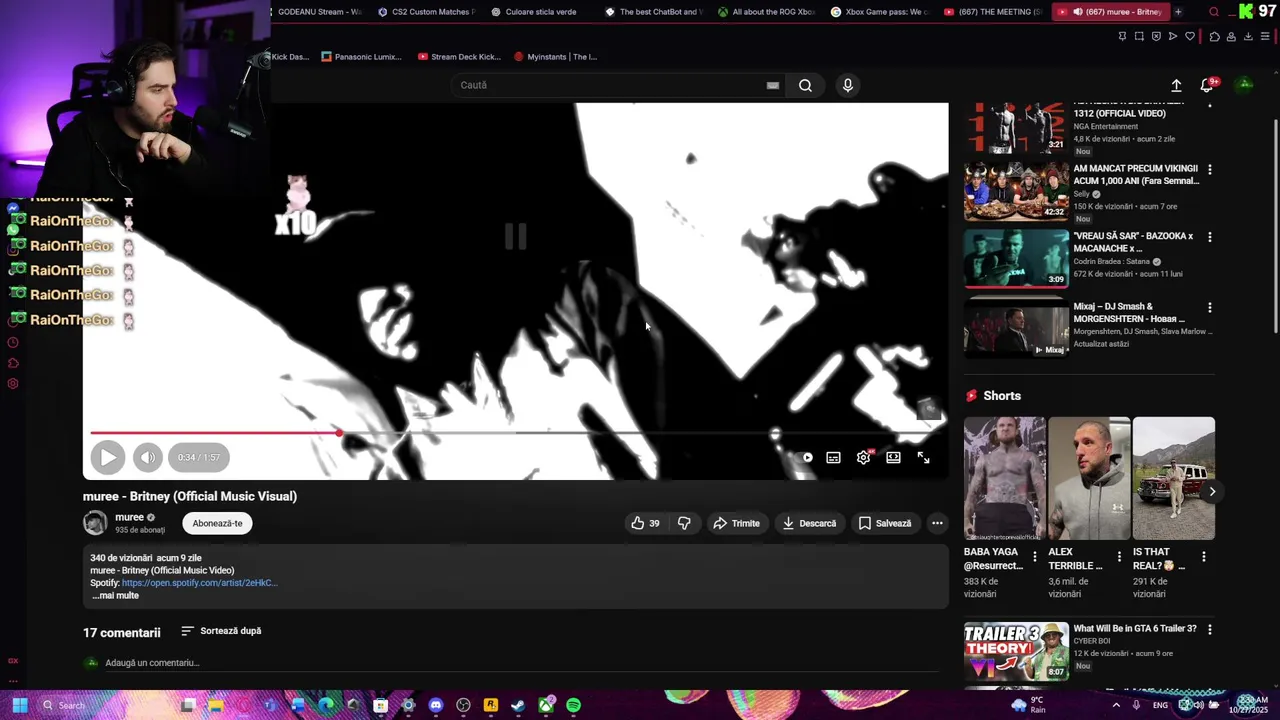Open browser extensions cube icon
This screenshot has width=1280, height=720.
pyautogui.click(x=1214, y=37)
